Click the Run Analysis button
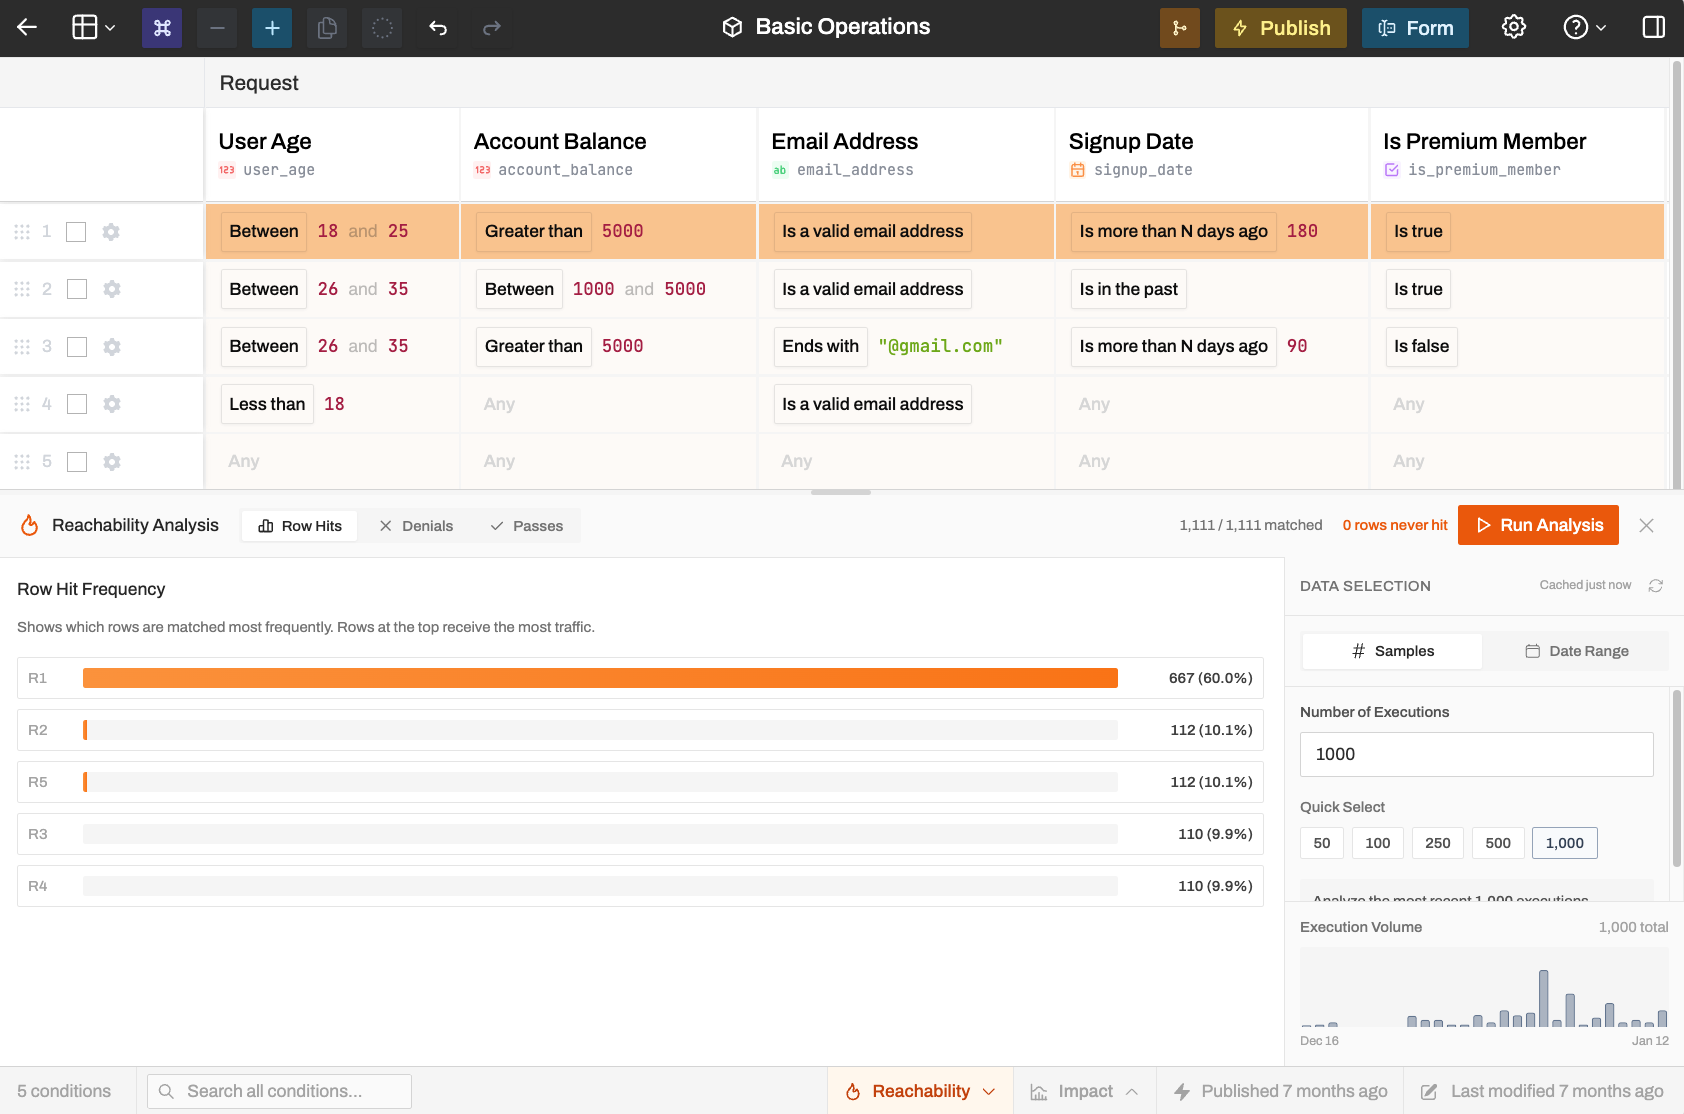Viewport: 1684px width, 1114px height. point(1538,525)
